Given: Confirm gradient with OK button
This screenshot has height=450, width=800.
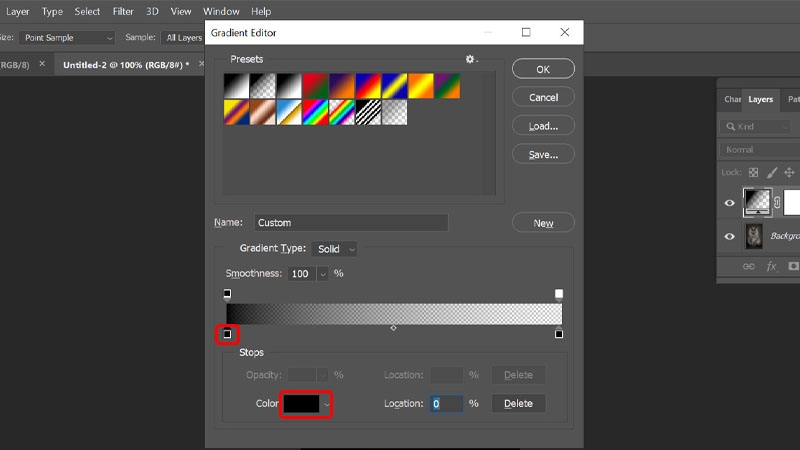Looking at the screenshot, I should tap(543, 69).
